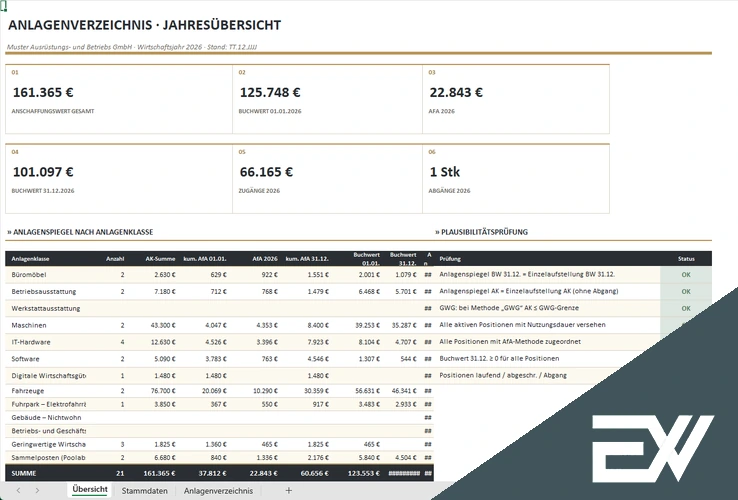Click the next sheet arrow
738x500 pixels.
point(37,490)
